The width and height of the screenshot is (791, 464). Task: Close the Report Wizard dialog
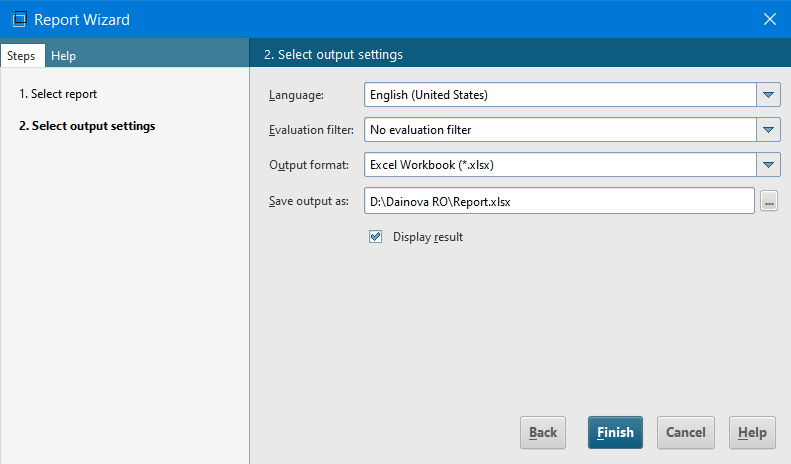(769, 19)
